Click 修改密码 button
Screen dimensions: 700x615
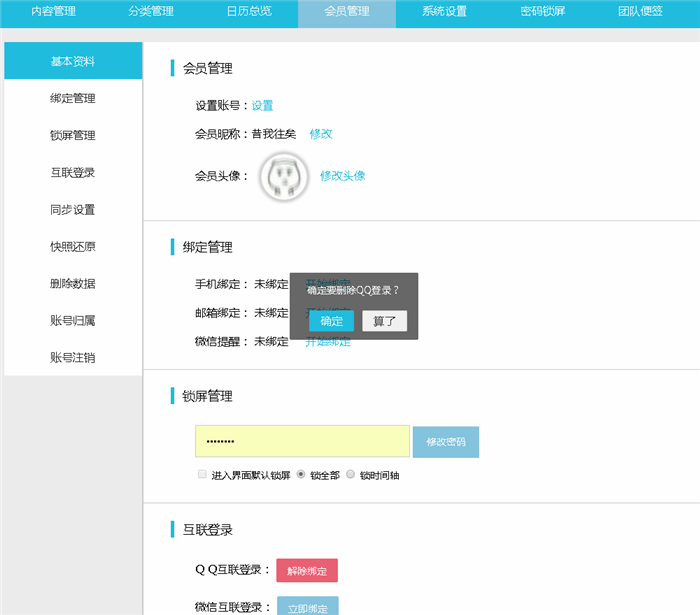(x=445, y=441)
